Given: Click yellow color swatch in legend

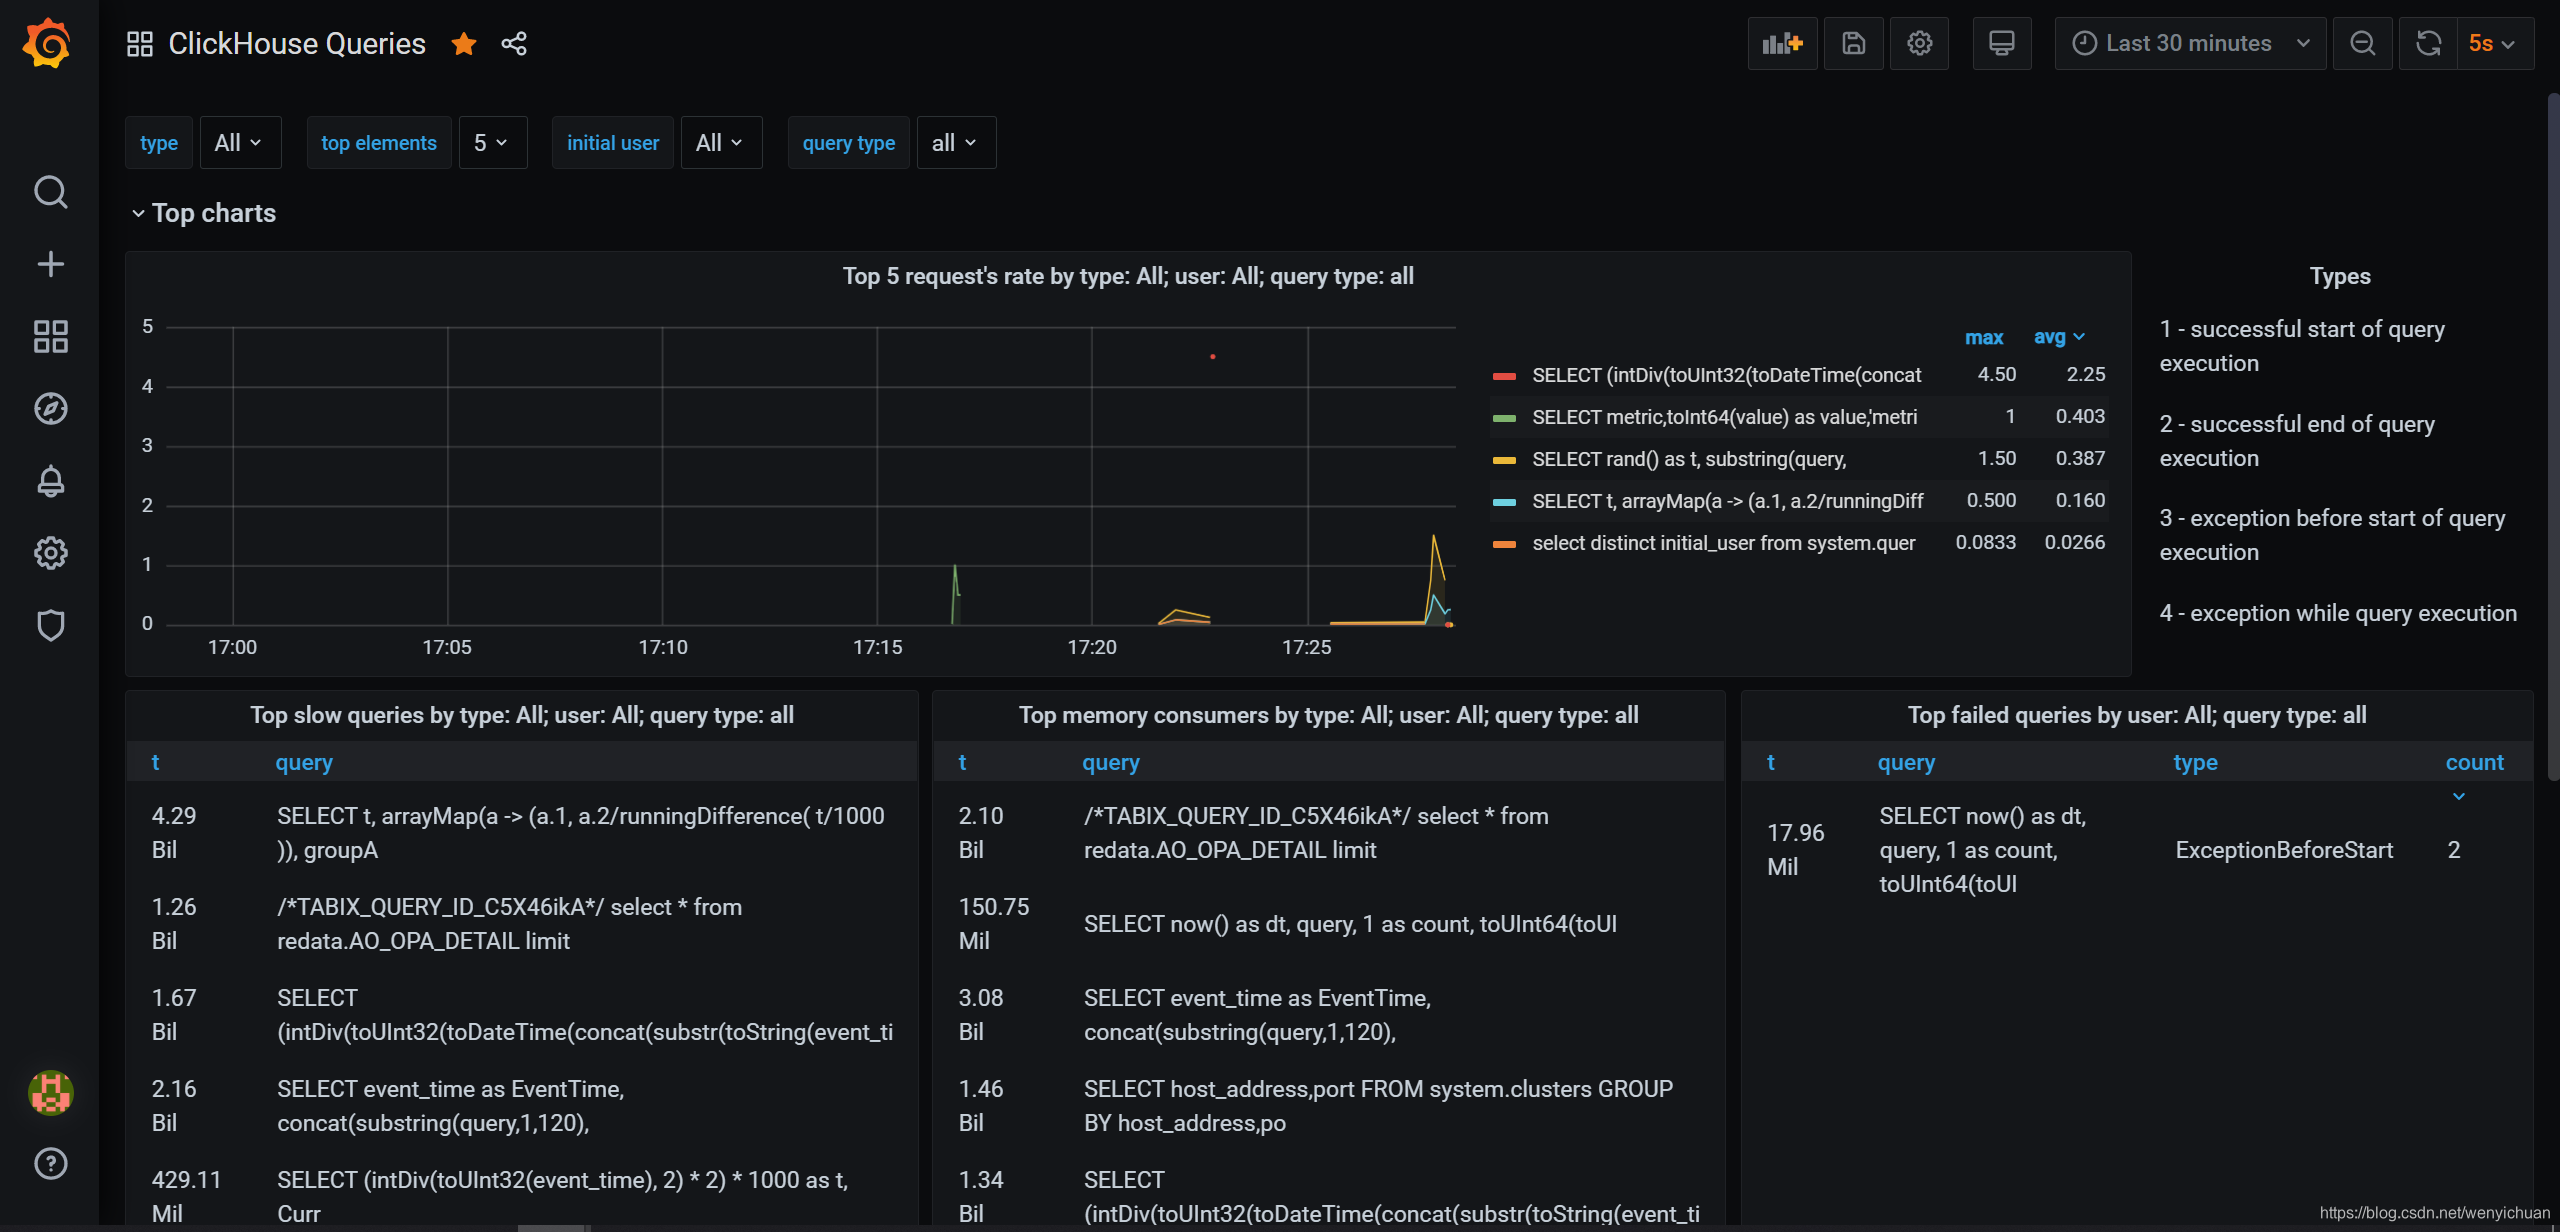Looking at the screenshot, I should [x=1504, y=460].
